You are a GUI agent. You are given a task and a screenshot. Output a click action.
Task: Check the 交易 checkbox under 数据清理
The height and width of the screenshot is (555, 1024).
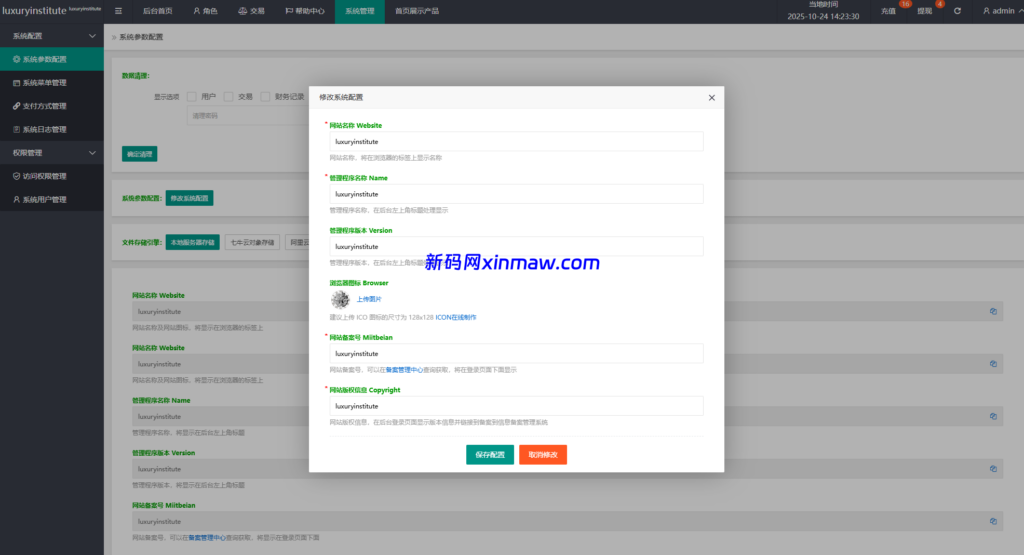click(229, 97)
